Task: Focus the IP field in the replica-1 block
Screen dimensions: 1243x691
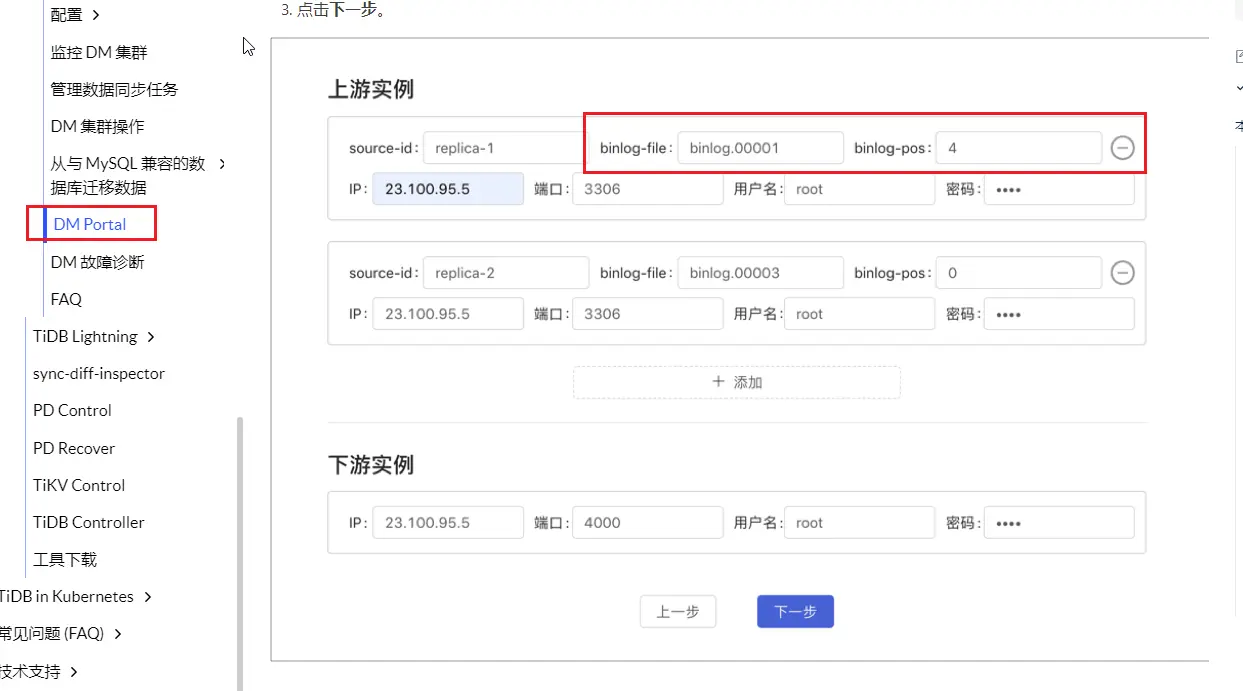Action: 448,189
